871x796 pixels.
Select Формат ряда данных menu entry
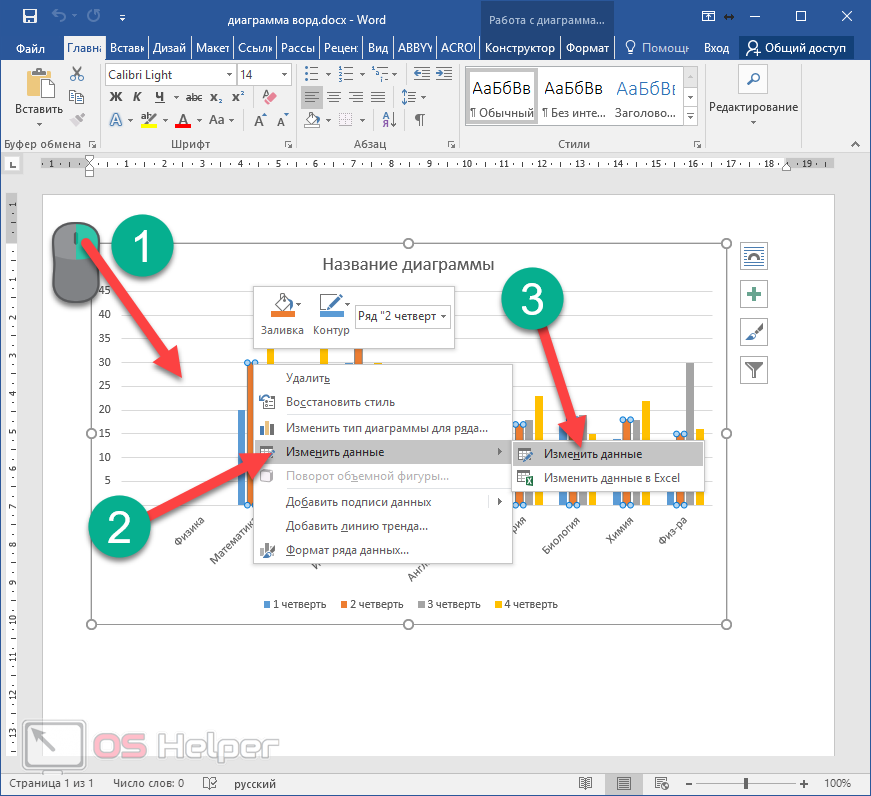(x=347, y=550)
